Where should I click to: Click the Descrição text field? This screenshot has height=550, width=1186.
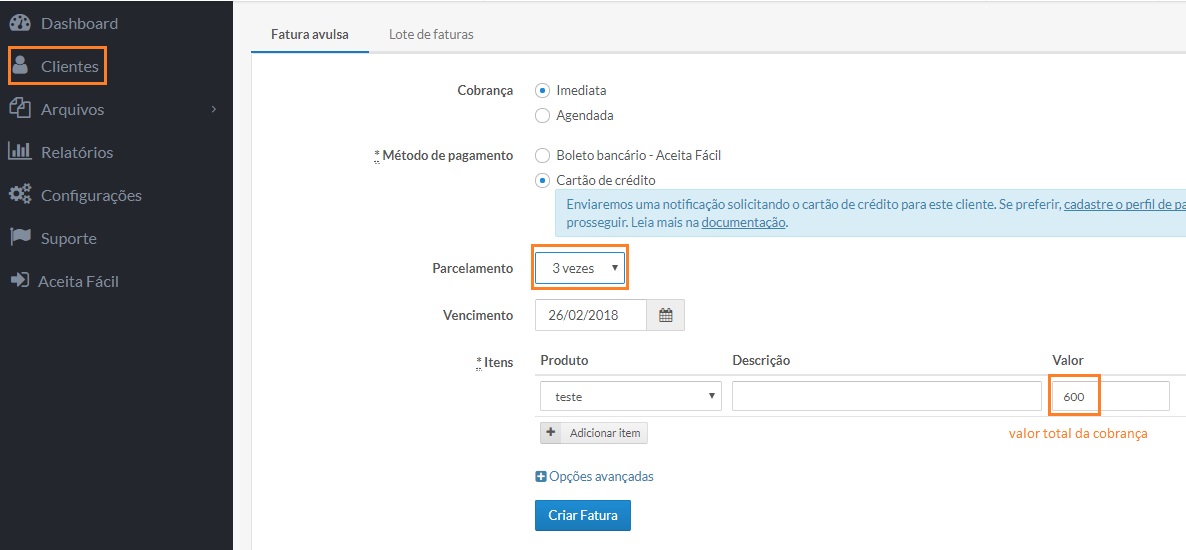pyautogui.click(x=886, y=396)
